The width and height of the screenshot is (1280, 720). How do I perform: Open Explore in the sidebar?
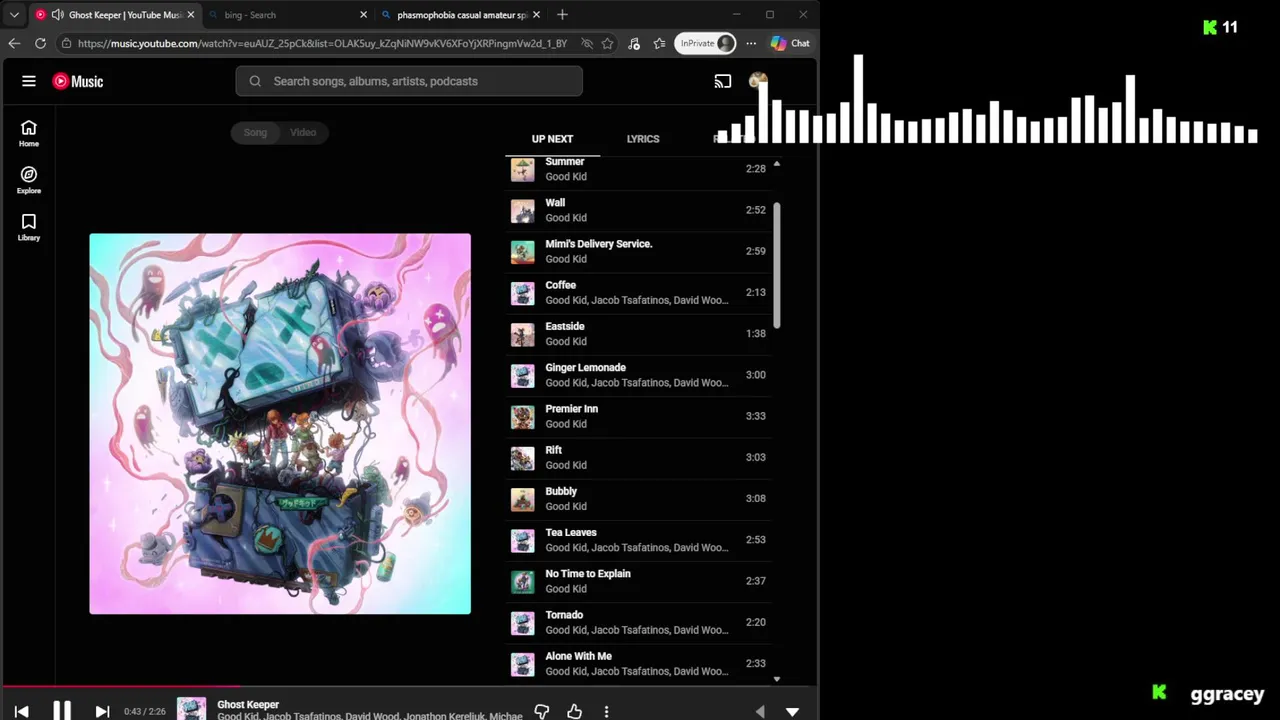coord(29,180)
